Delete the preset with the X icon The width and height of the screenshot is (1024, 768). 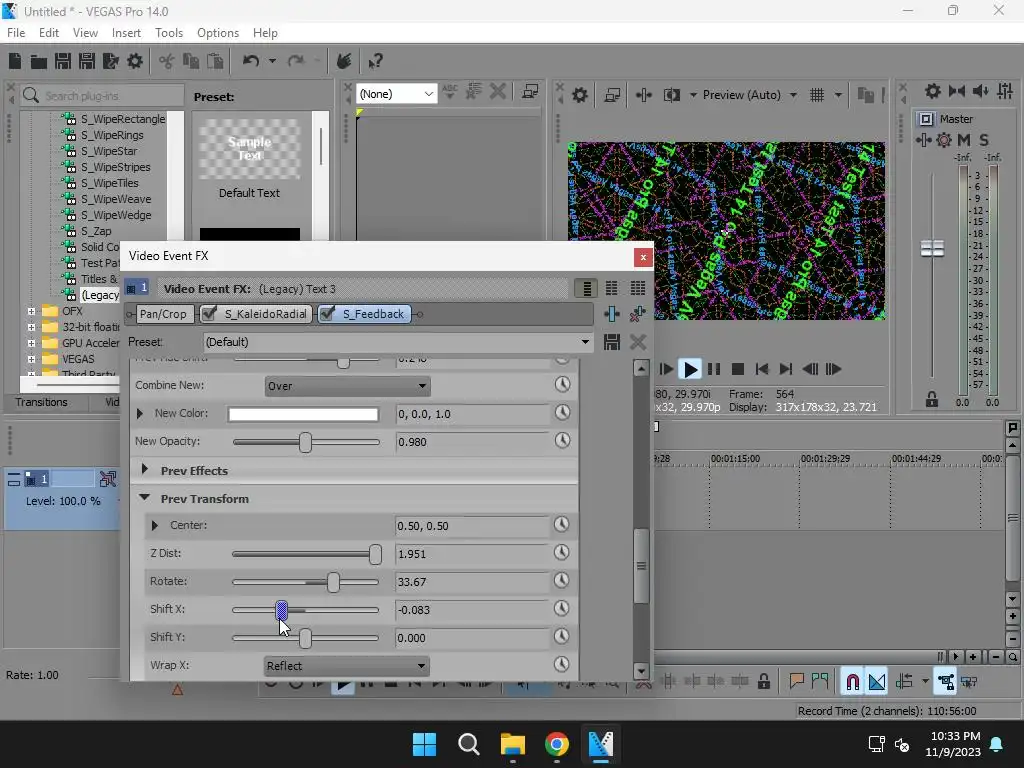638,342
